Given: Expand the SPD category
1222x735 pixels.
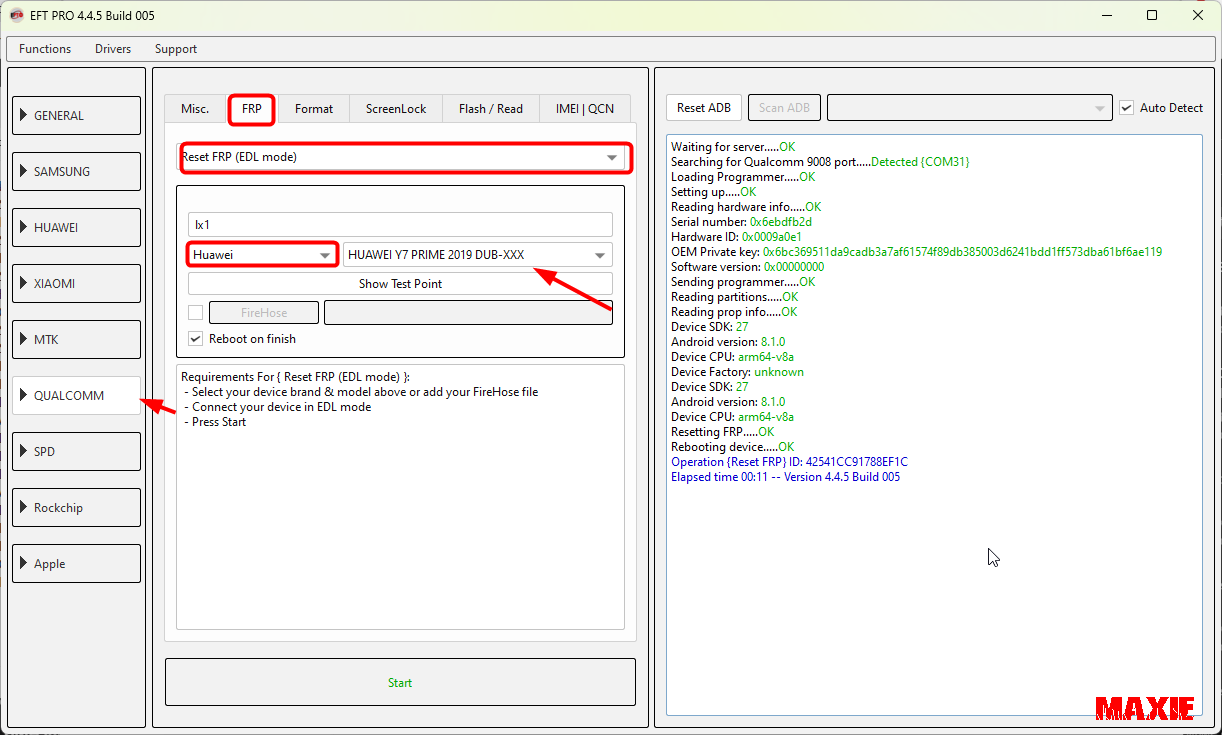Looking at the screenshot, I should [76, 451].
